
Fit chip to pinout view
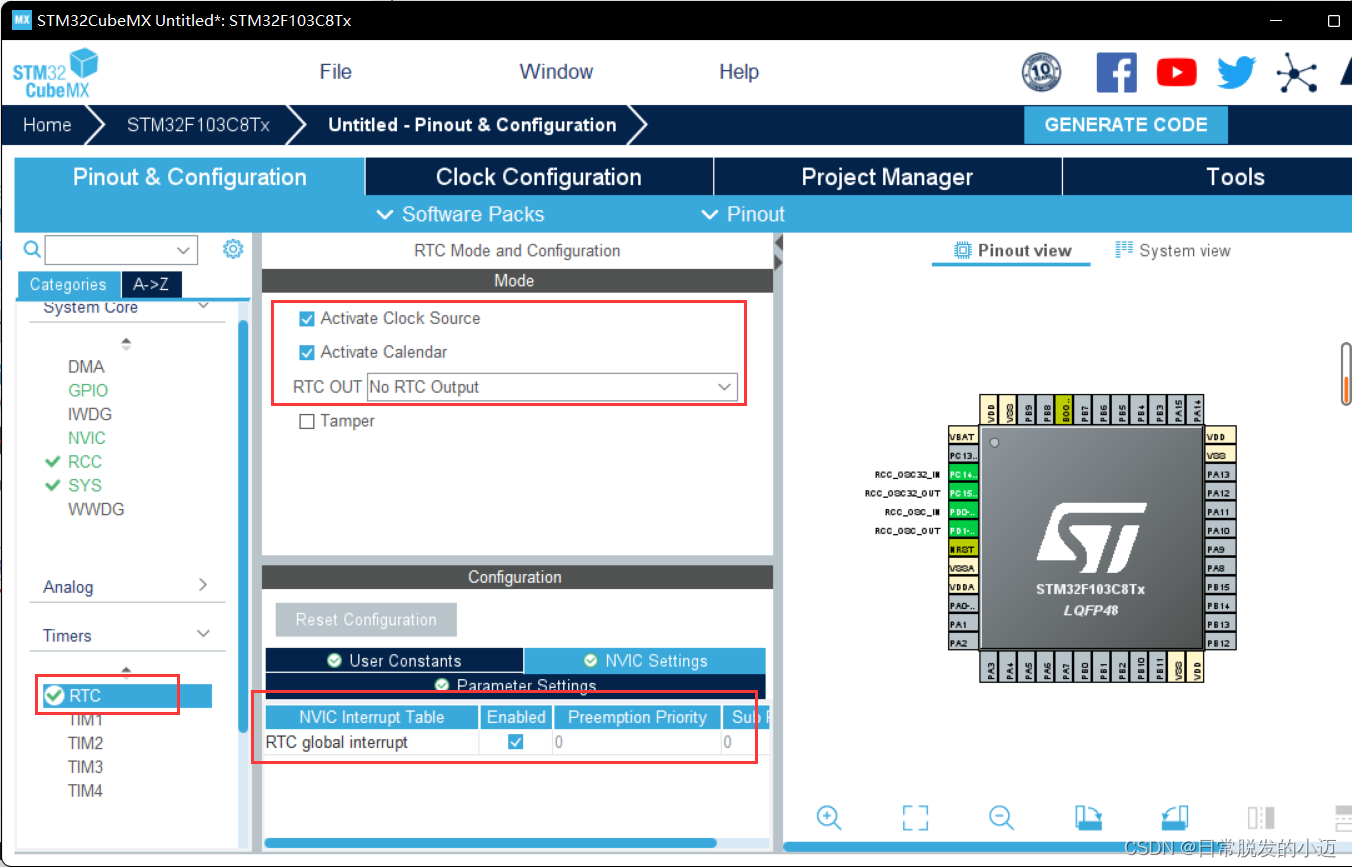tap(915, 818)
